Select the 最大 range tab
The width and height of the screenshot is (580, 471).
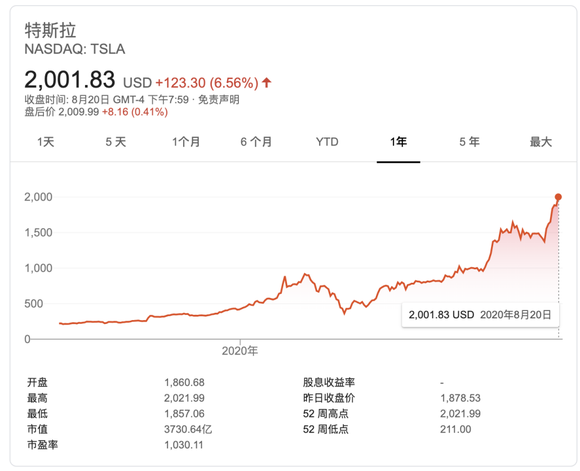click(540, 142)
